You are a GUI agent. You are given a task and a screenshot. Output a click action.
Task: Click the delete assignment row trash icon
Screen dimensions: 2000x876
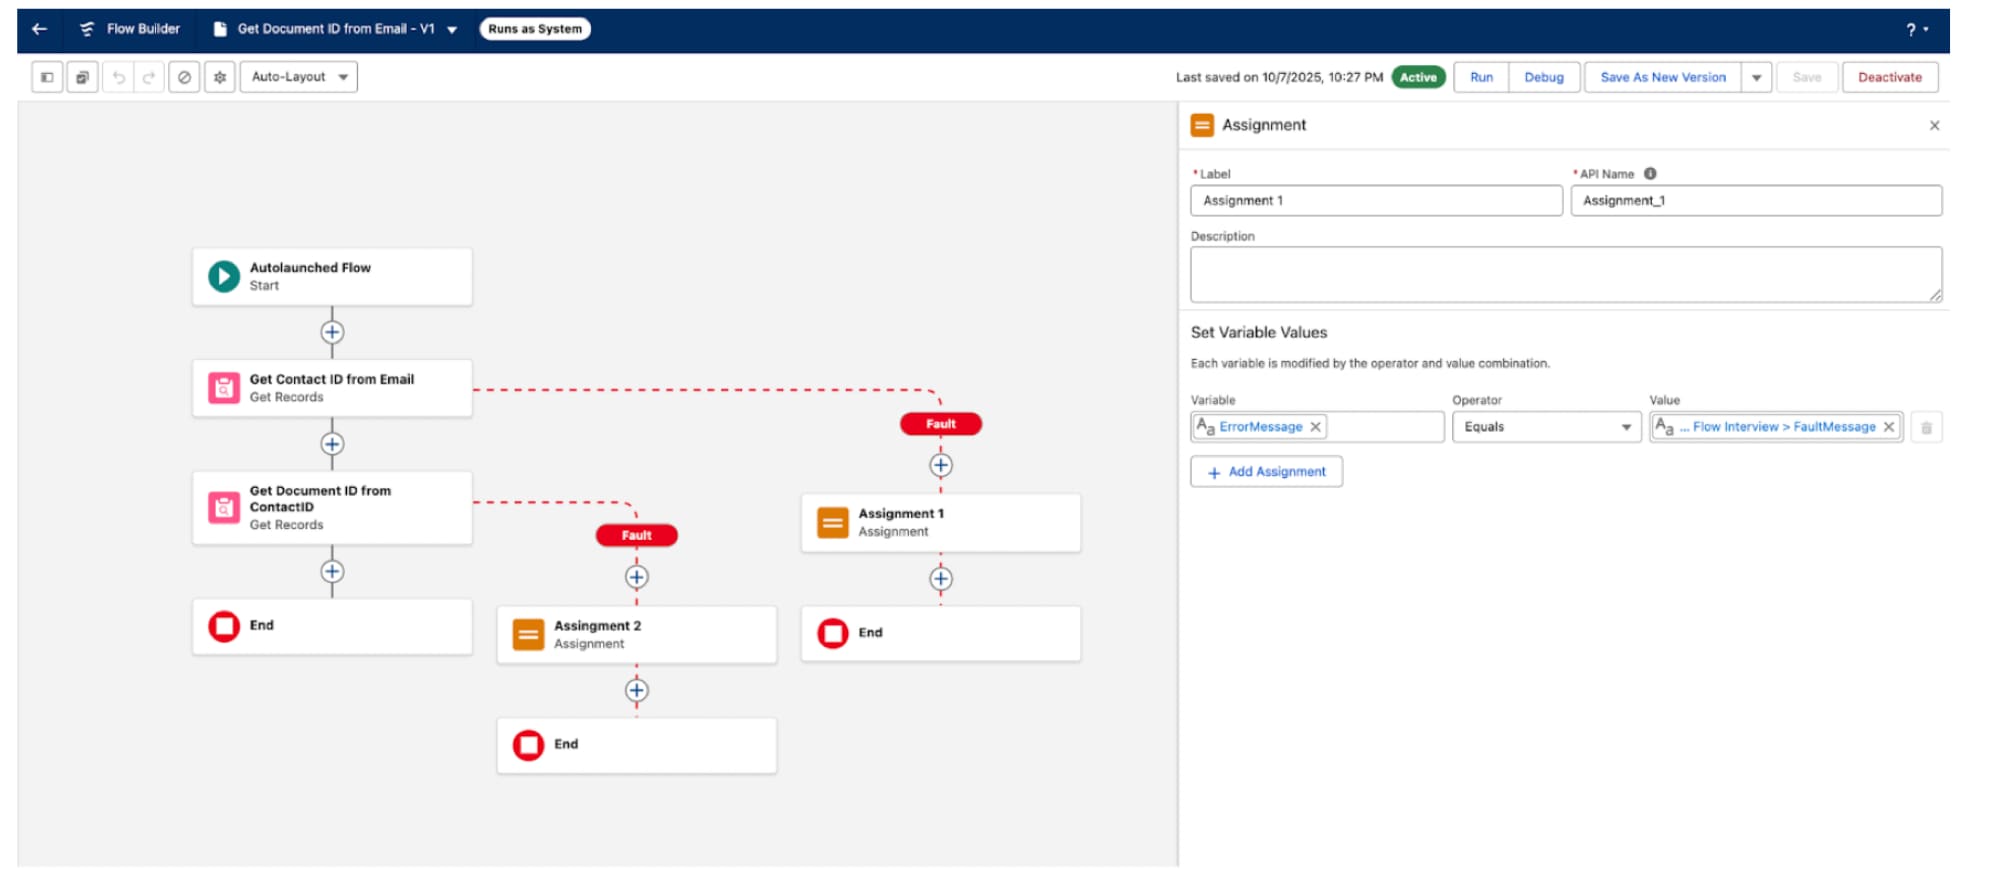[1926, 428]
